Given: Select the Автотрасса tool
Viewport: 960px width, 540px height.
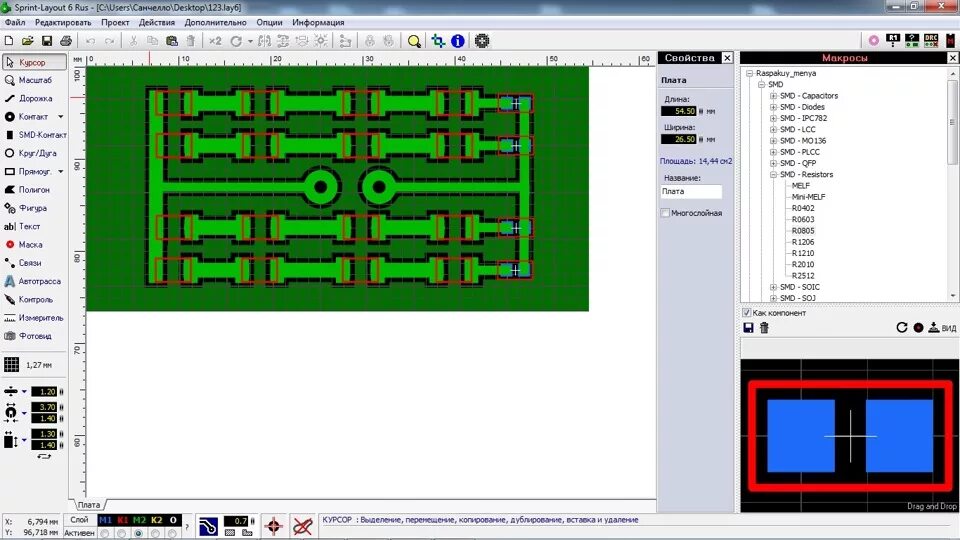Looking at the screenshot, I should tap(34, 281).
